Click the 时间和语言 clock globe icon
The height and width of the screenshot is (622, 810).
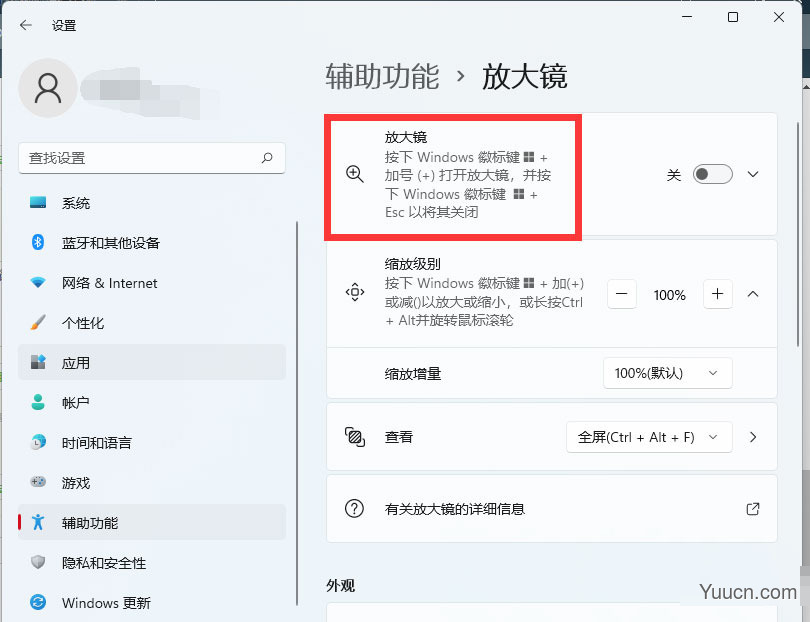[x=38, y=442]
